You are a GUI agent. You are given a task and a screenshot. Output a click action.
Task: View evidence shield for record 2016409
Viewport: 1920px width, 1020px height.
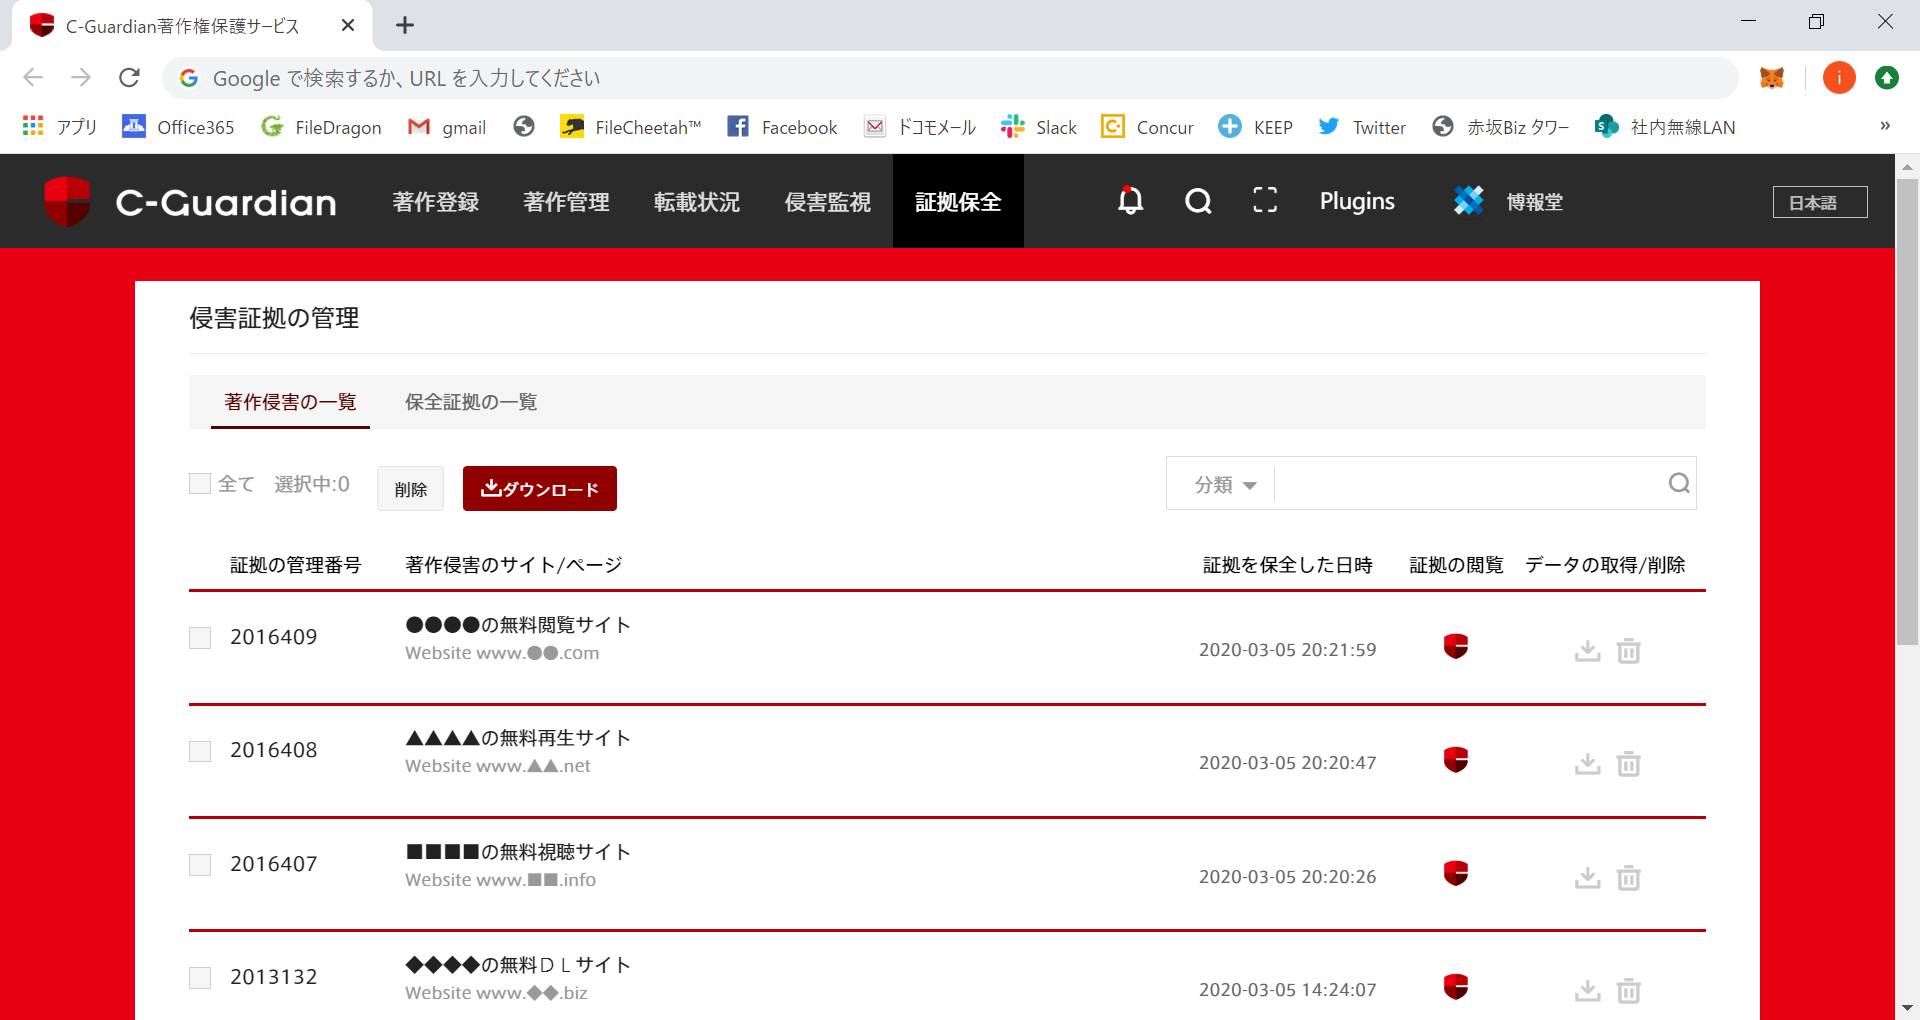coord(1456,647)
